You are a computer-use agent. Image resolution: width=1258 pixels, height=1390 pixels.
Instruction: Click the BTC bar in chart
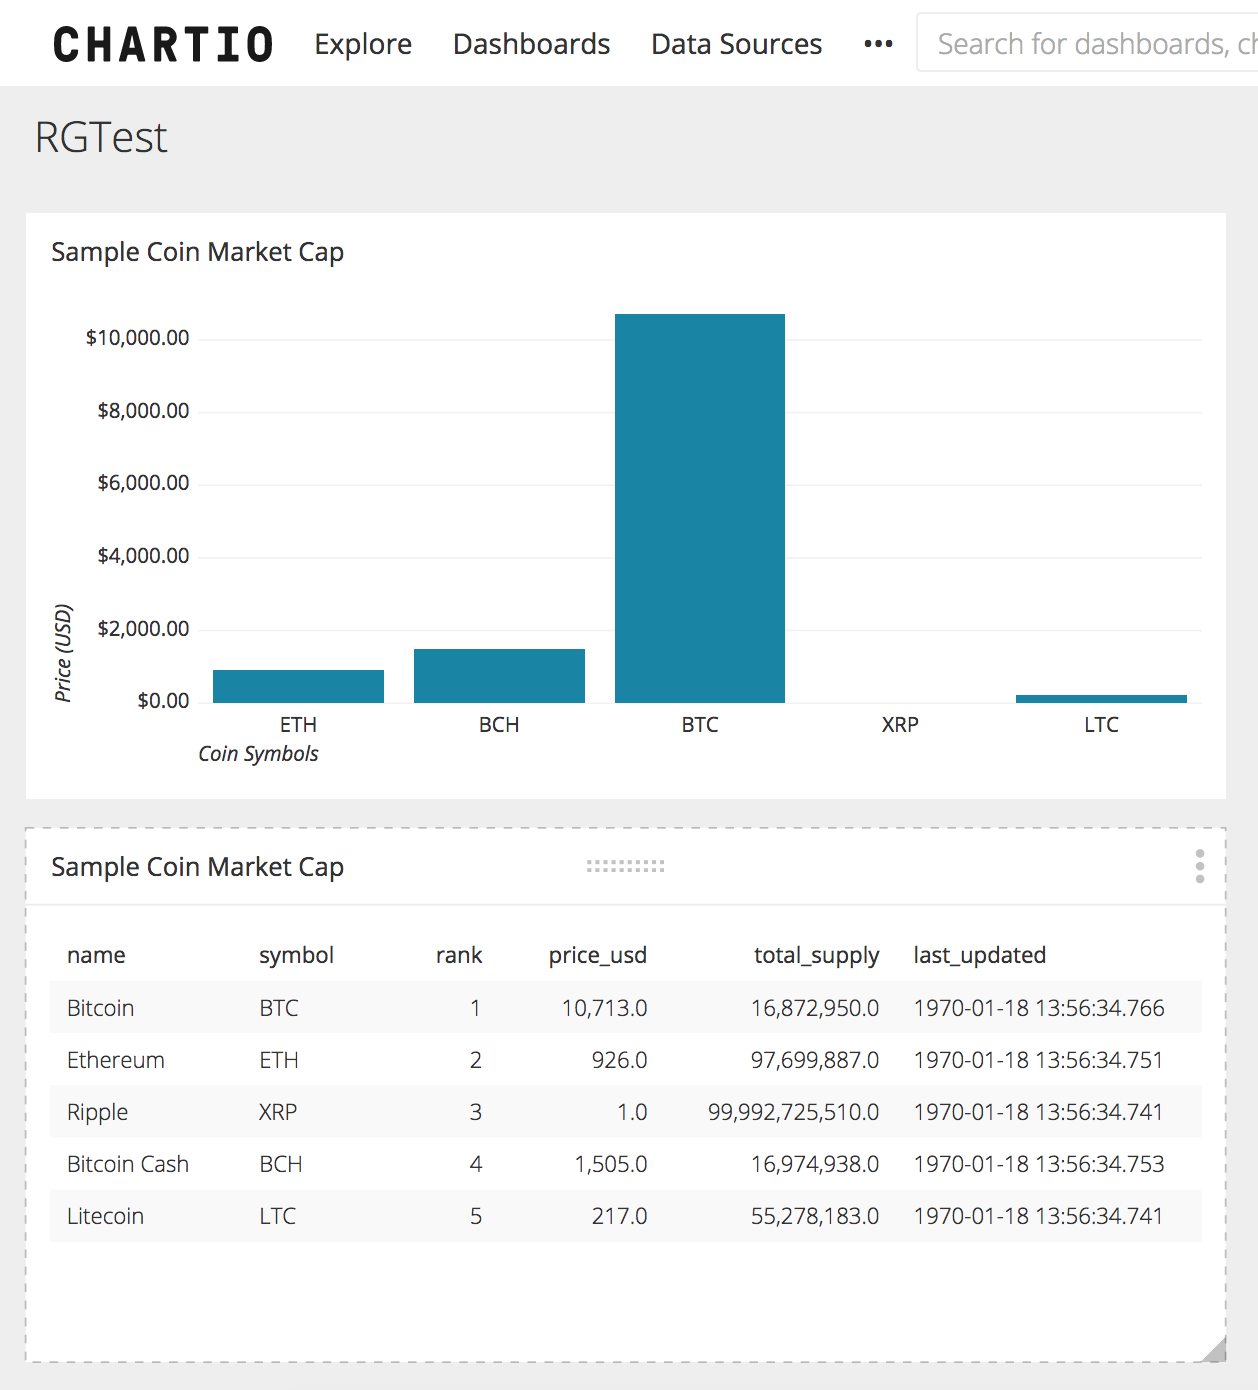700,508
